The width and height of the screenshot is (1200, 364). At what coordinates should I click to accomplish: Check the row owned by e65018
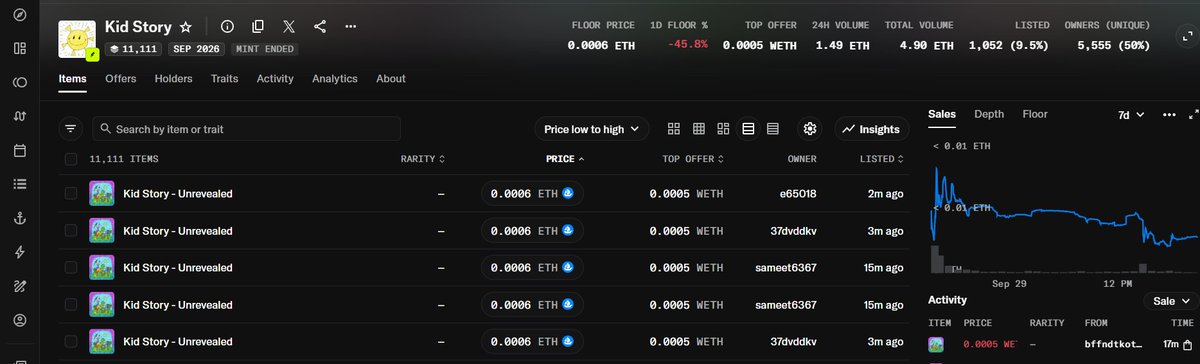click(x=71, y=193)
